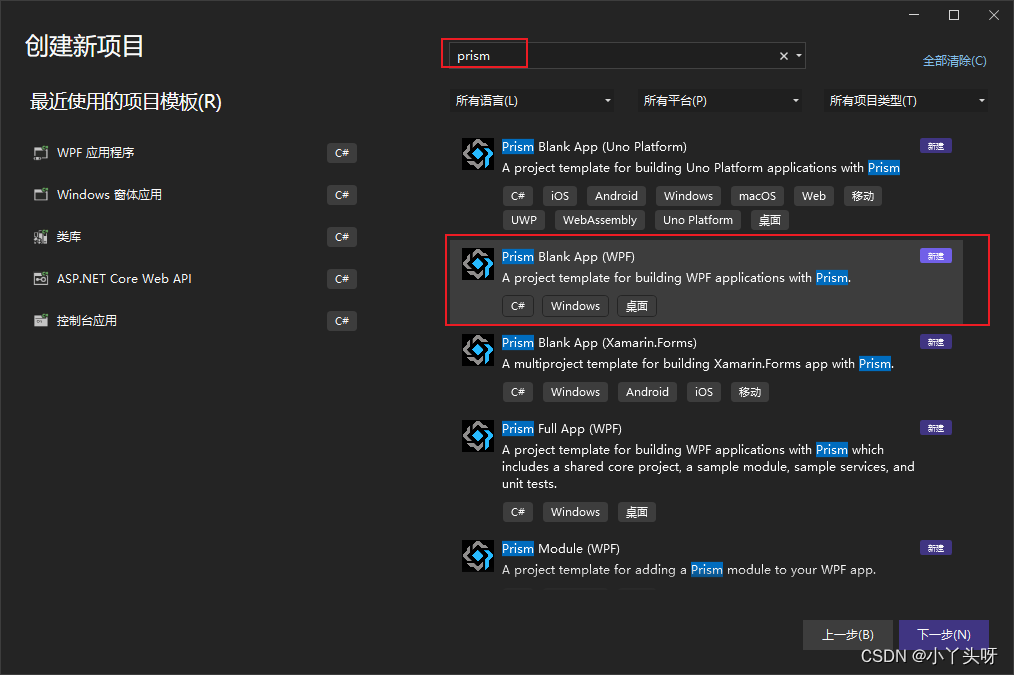Viewport: 1014px width, 675px height.
Task: Click the Prism Blank App (Xamarin.Forms) template icon
Action: [x=478, y=350]
